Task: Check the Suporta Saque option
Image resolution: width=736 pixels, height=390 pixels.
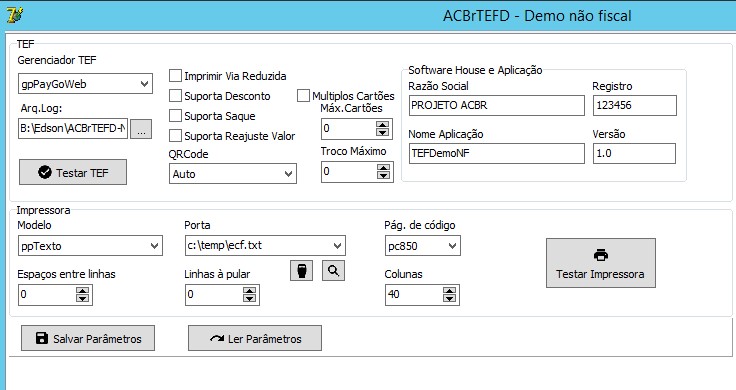Action: [x=176, y=115]
